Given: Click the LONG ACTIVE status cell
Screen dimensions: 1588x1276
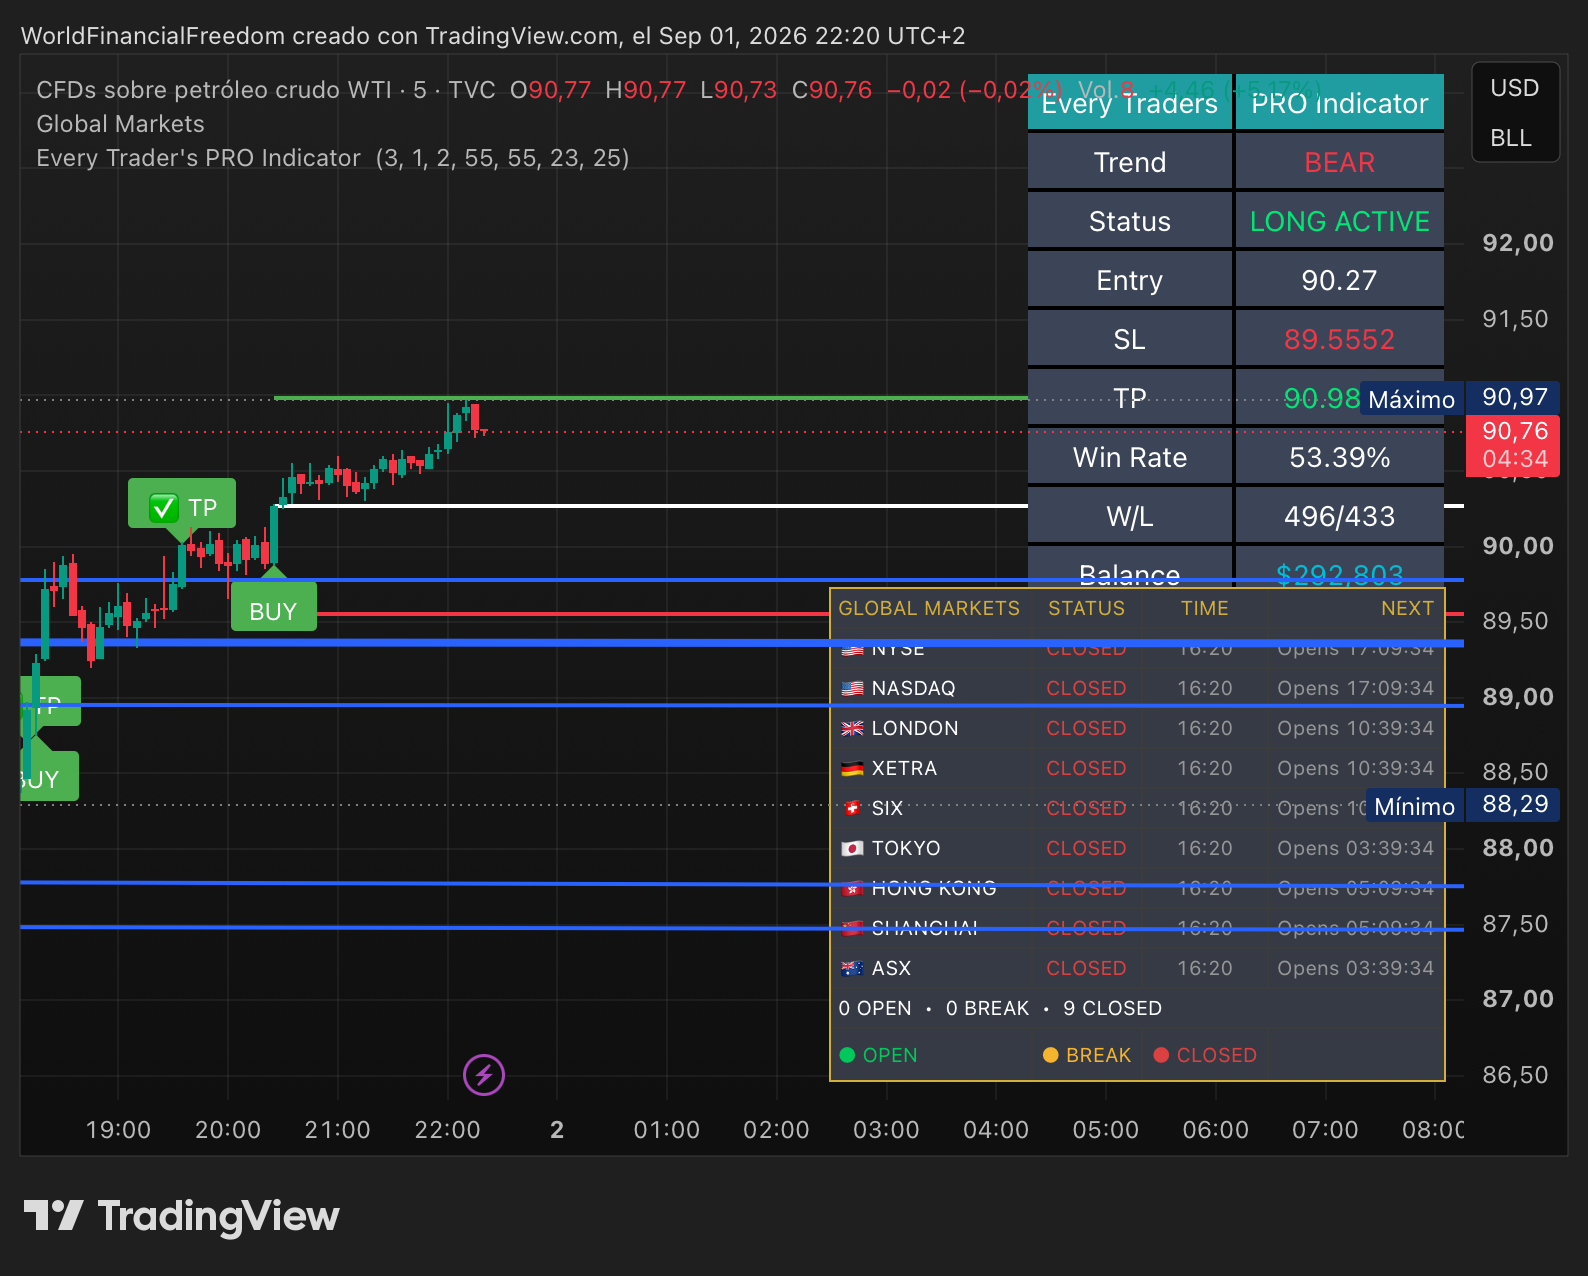Looking at the screenshot, I should (1339, 221).
